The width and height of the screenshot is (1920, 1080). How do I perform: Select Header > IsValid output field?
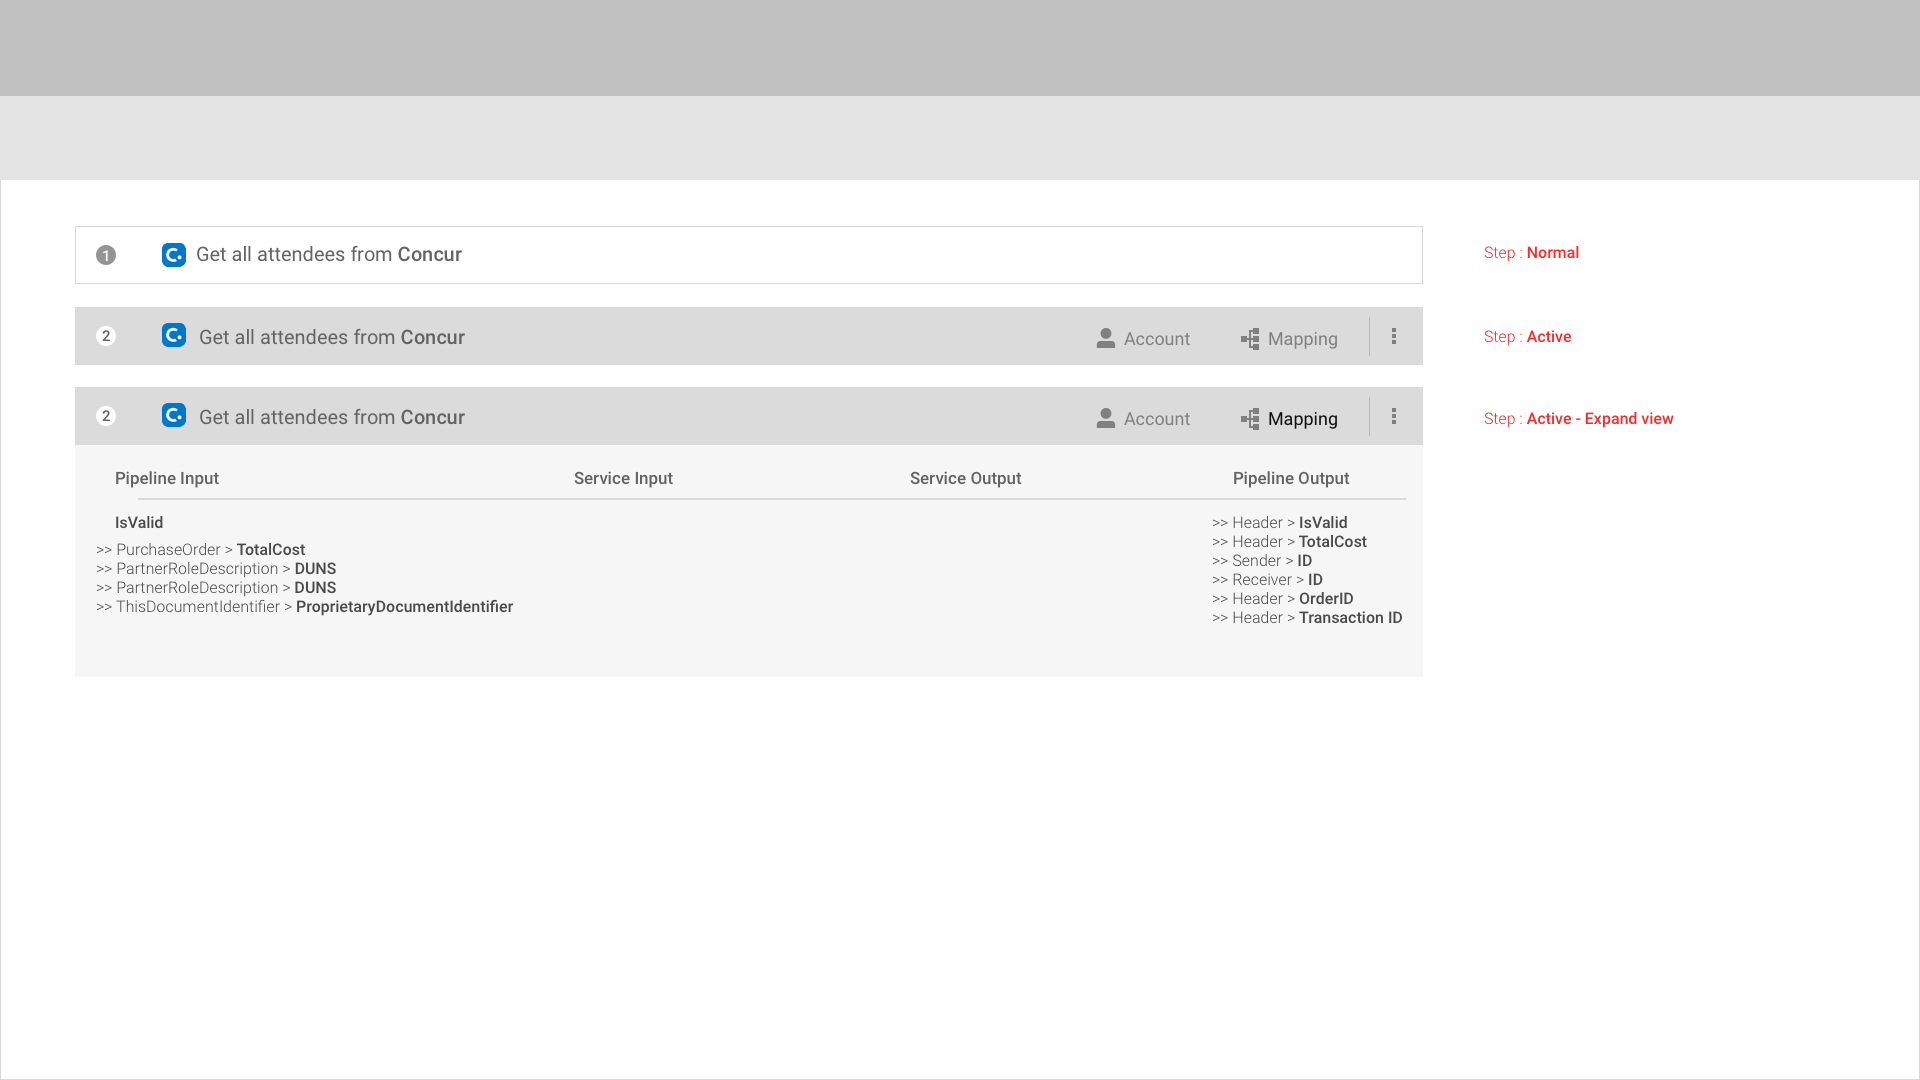(x=1280, y=522)
